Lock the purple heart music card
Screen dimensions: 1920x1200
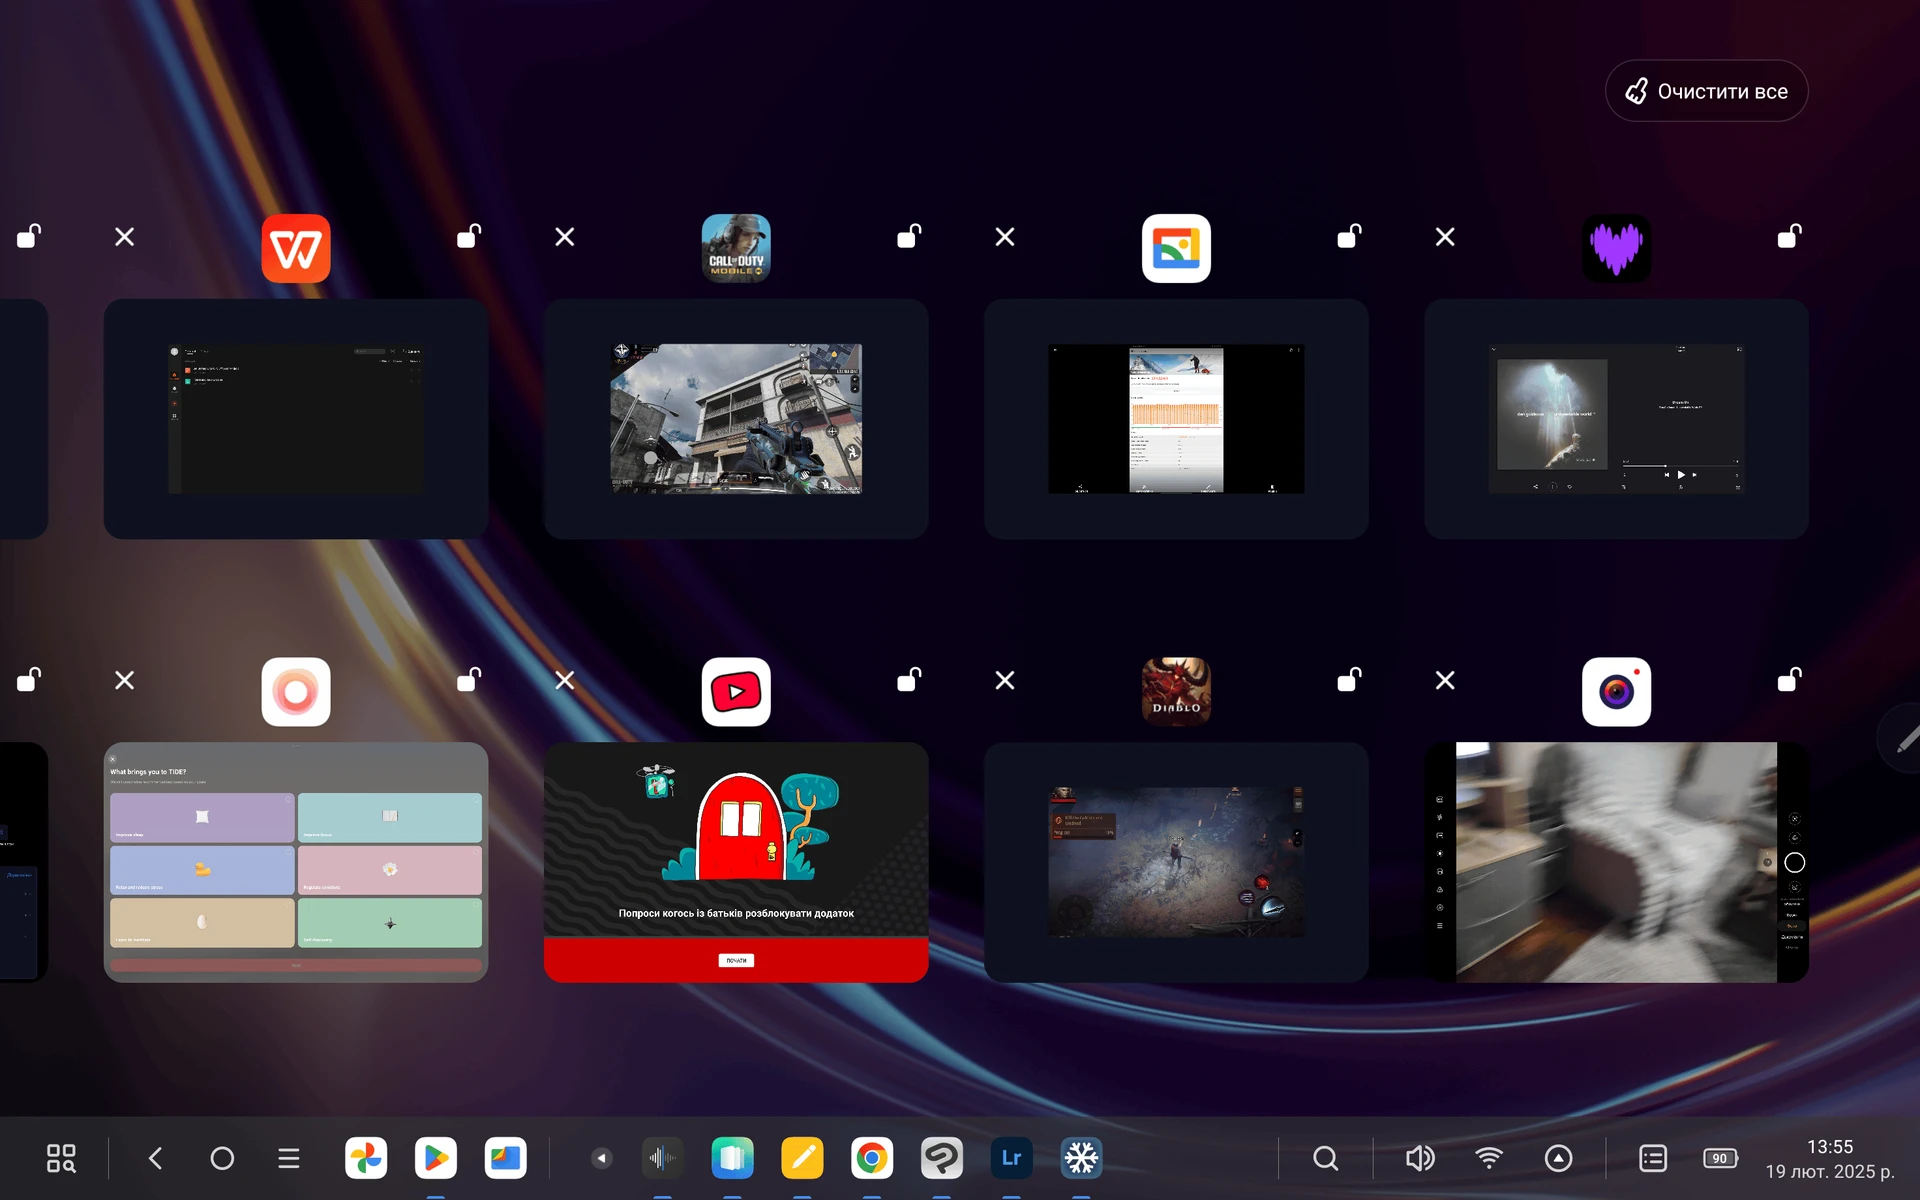pos(1789,236)
